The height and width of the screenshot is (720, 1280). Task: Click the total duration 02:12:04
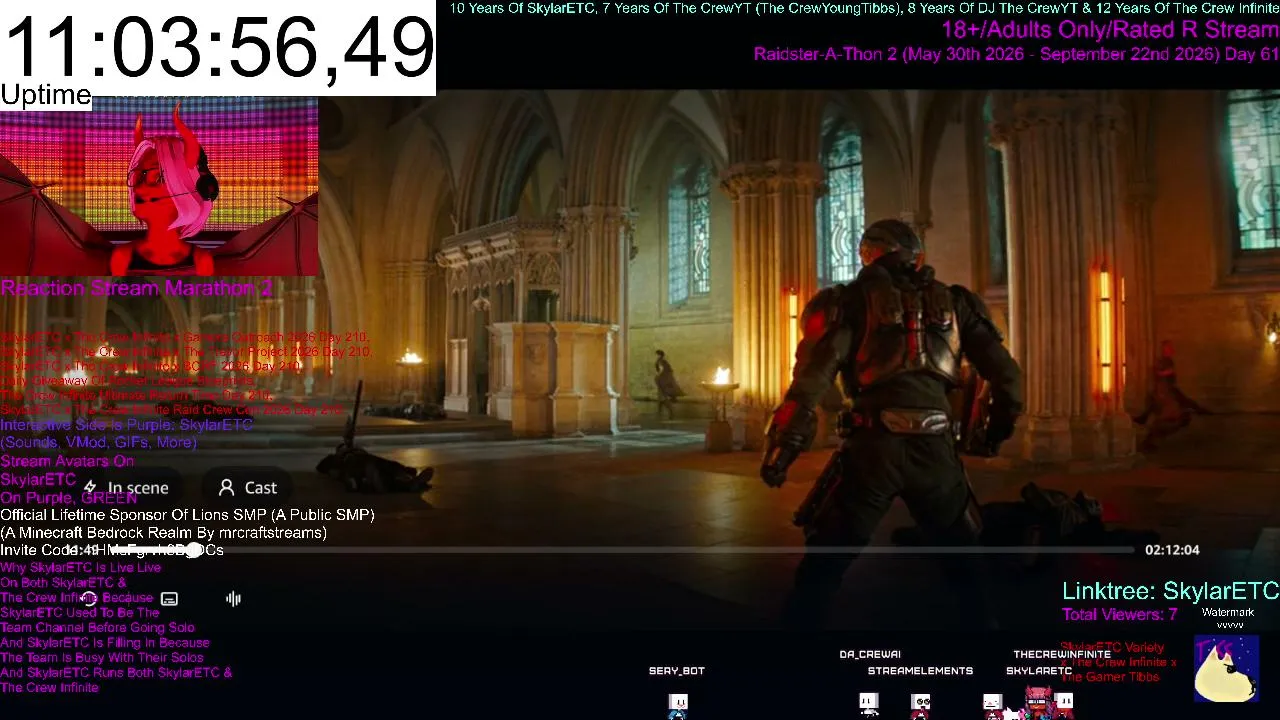coord(1172,550)
